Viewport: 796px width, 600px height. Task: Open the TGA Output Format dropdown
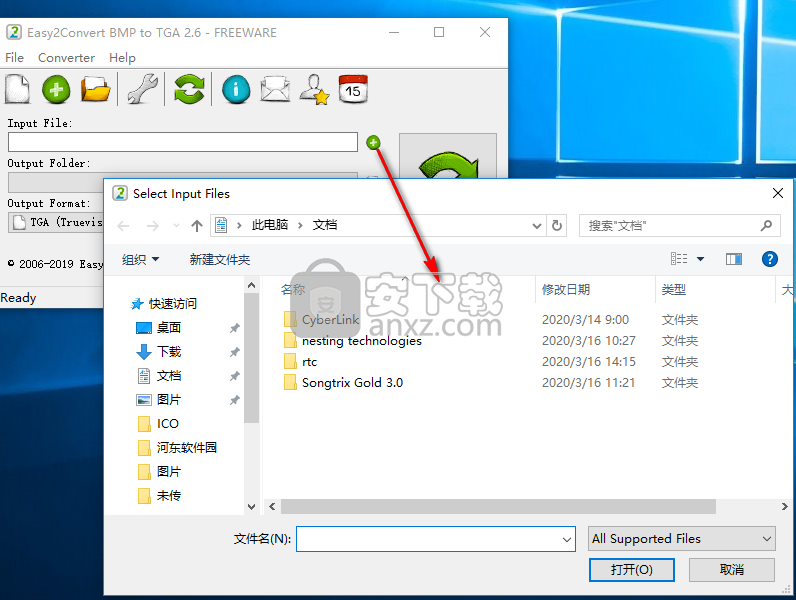[56, 222]
